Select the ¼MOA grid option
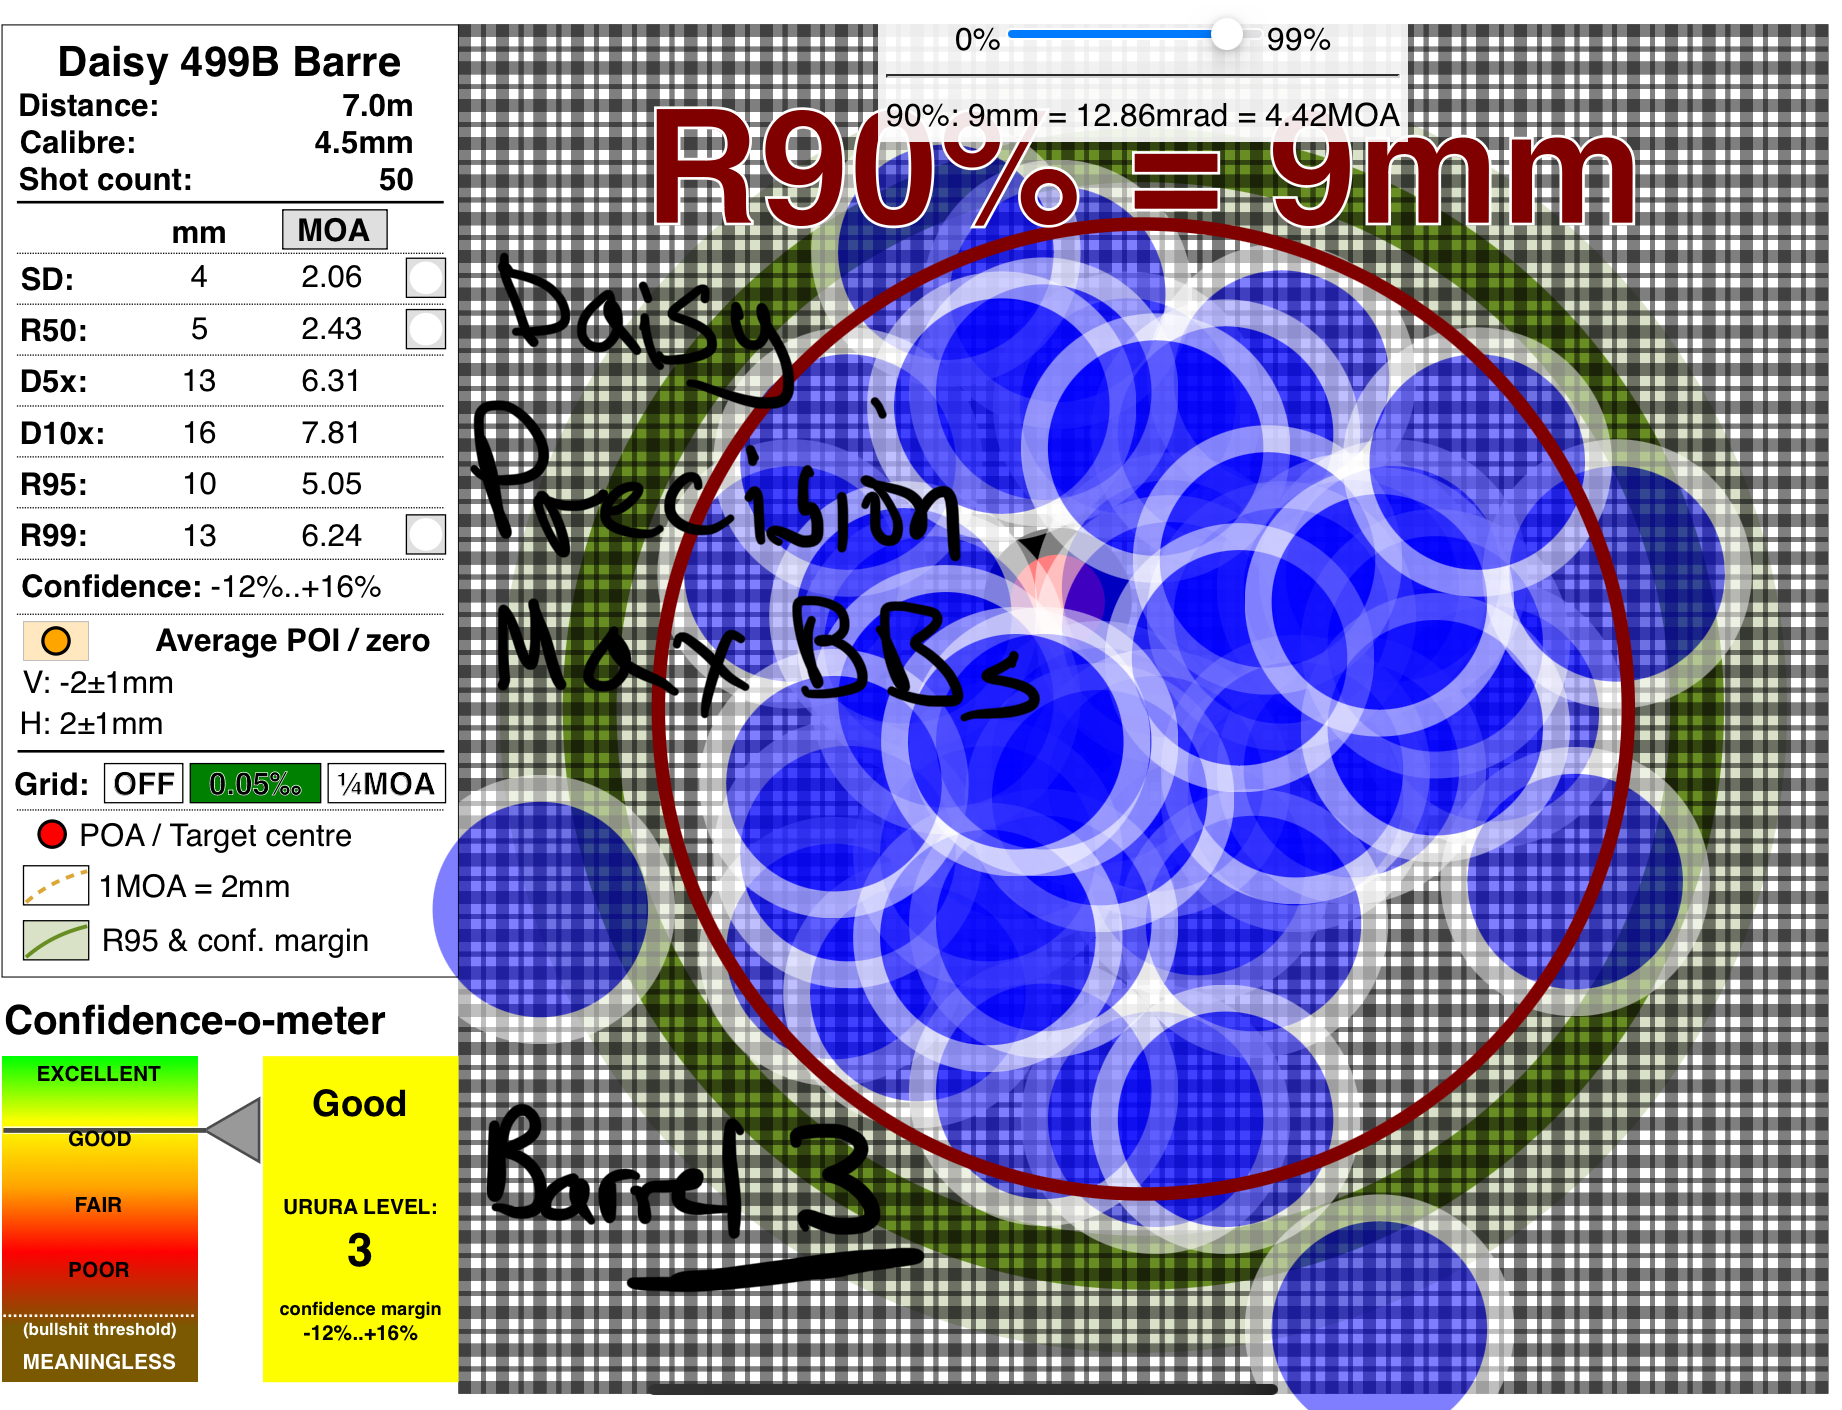Viewport: 1842px width, 1410px height. (386, 784)
